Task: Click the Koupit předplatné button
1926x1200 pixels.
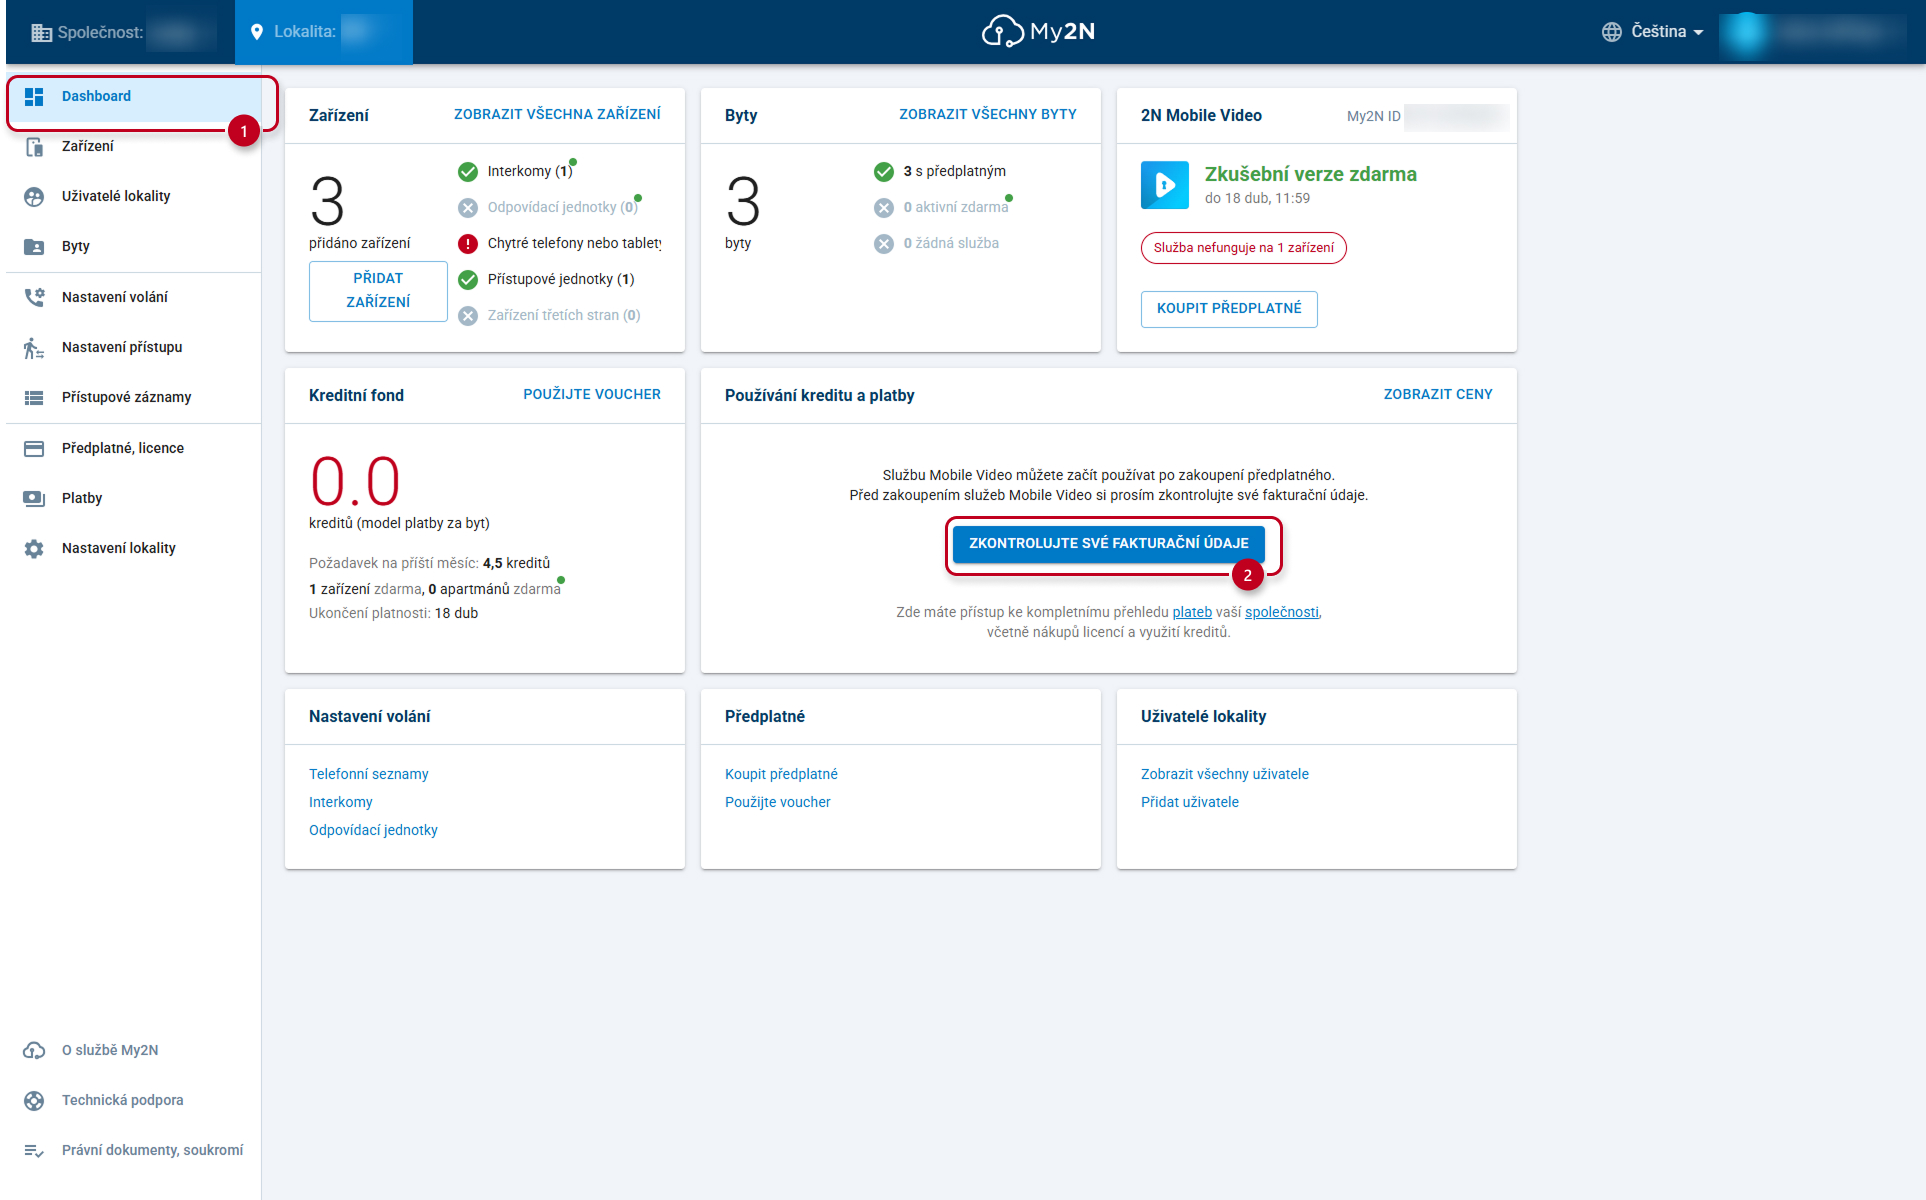Action: coord(1229,309)
